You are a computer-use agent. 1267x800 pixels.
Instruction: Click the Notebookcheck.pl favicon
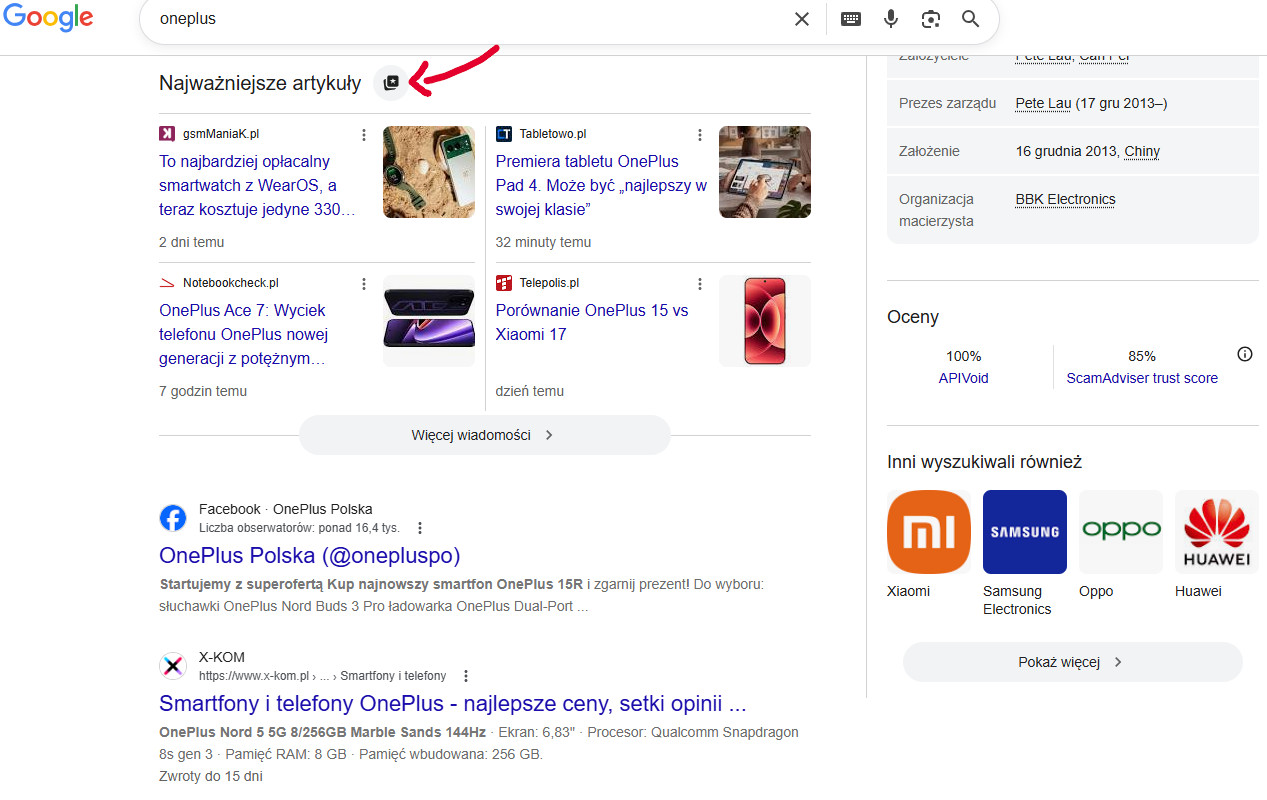coord(167,283)
